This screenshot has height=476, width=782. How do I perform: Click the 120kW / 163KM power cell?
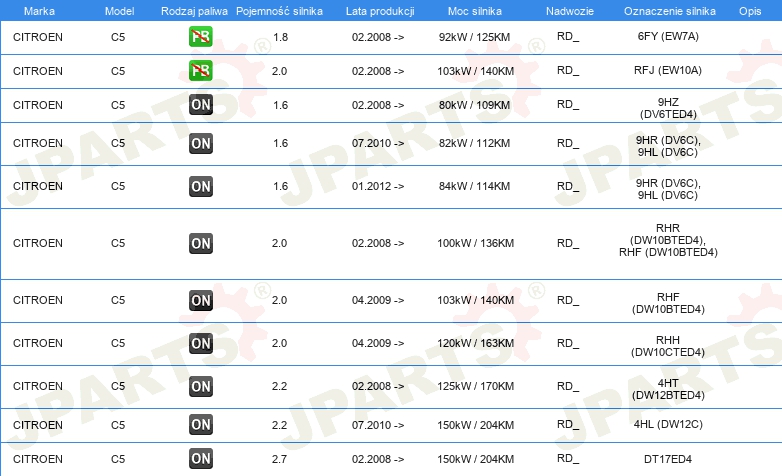click(x=476, y=343)
